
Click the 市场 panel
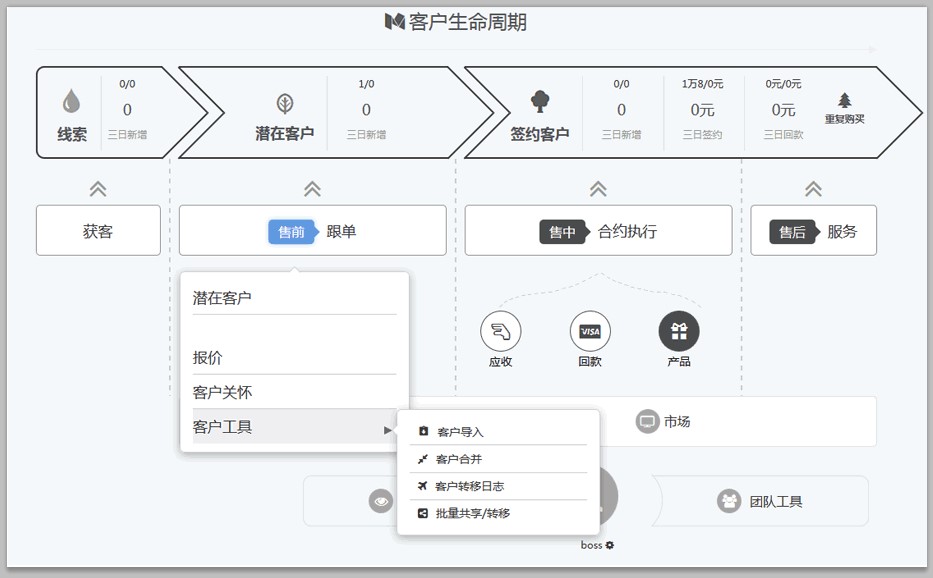pyautogui.click(x=738, y=421)
